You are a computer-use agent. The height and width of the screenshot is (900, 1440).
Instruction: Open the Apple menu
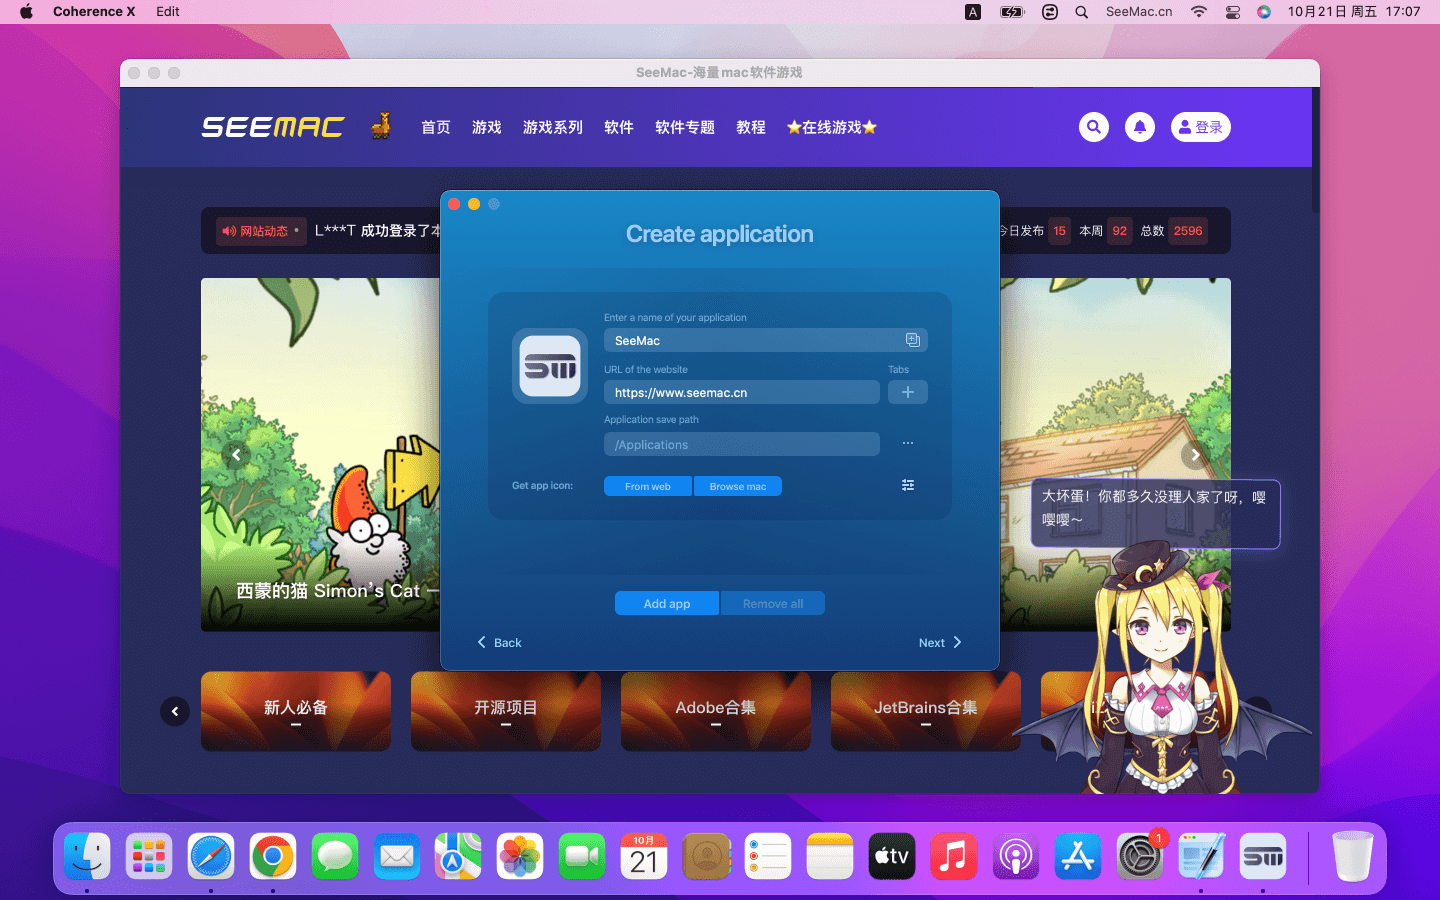coord(26,12)
